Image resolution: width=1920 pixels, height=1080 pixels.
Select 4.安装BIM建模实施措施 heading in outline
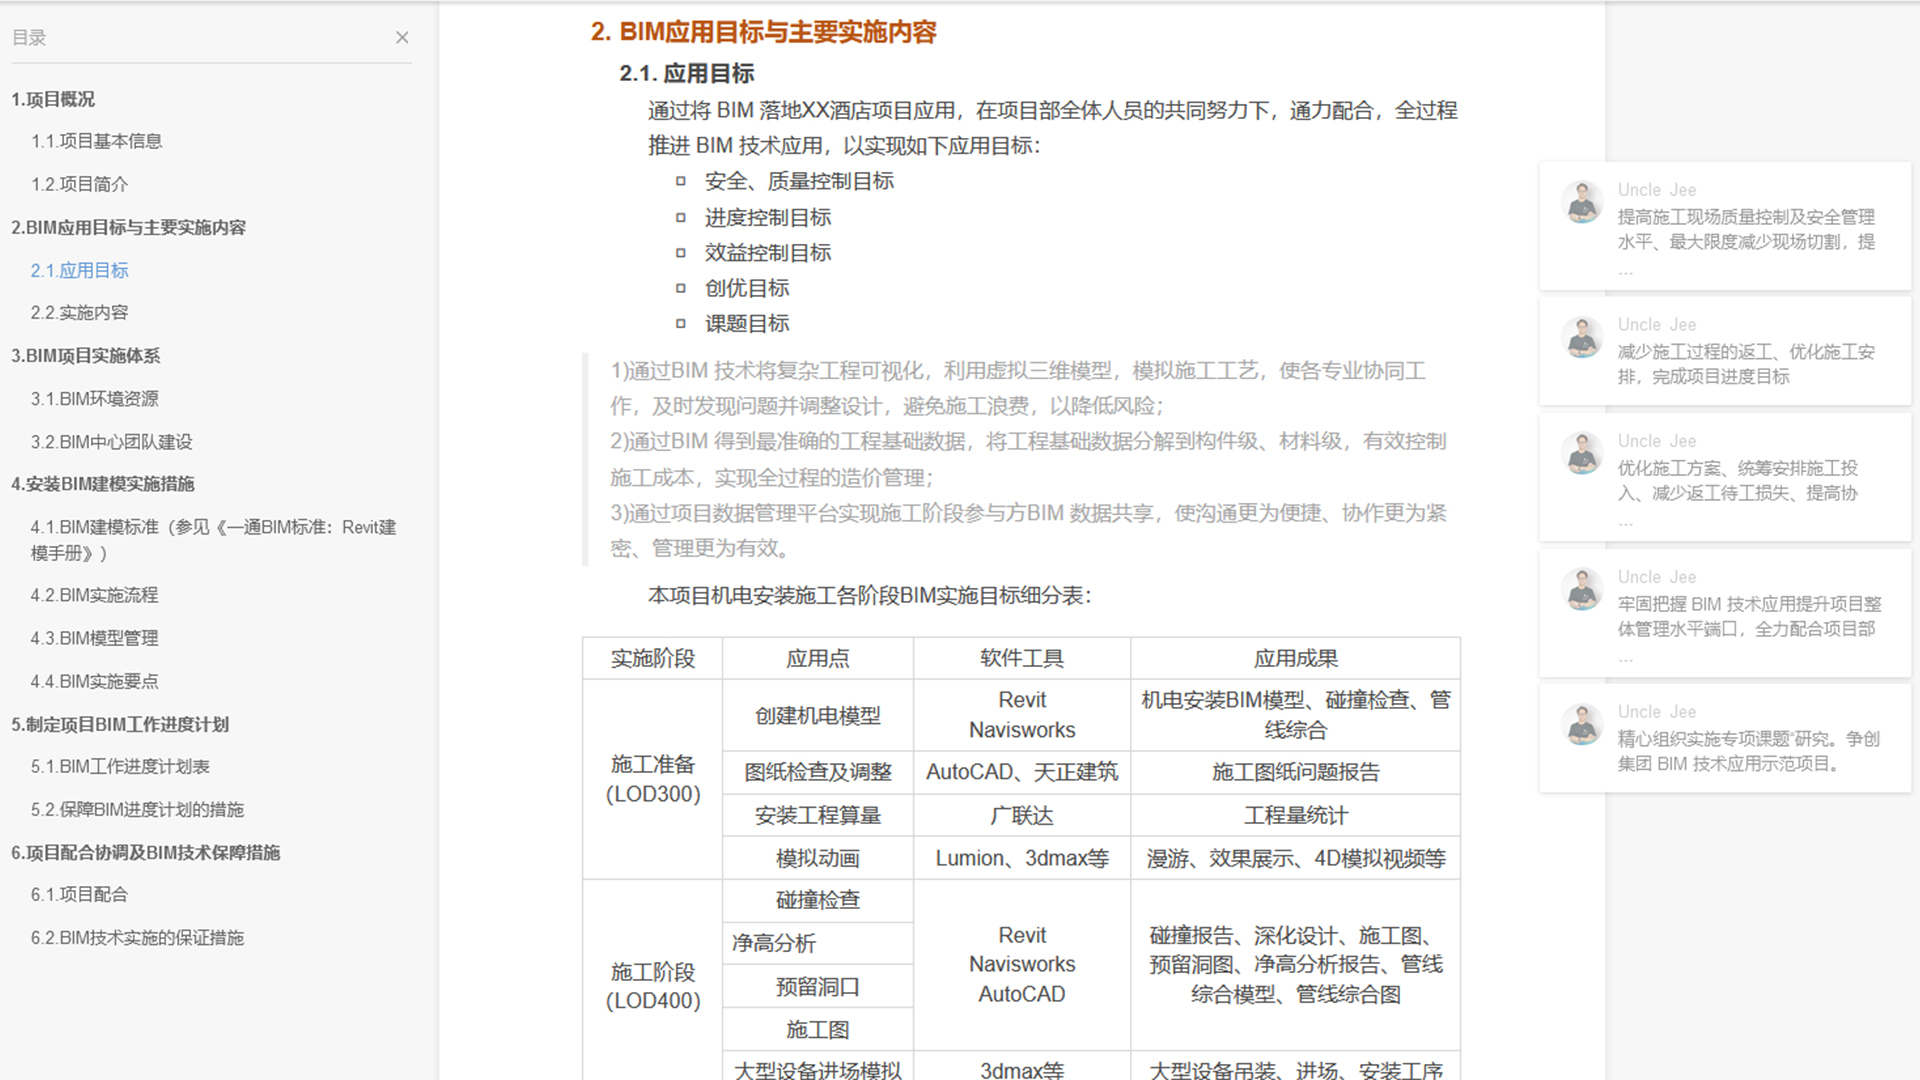(x=103, y=484)
